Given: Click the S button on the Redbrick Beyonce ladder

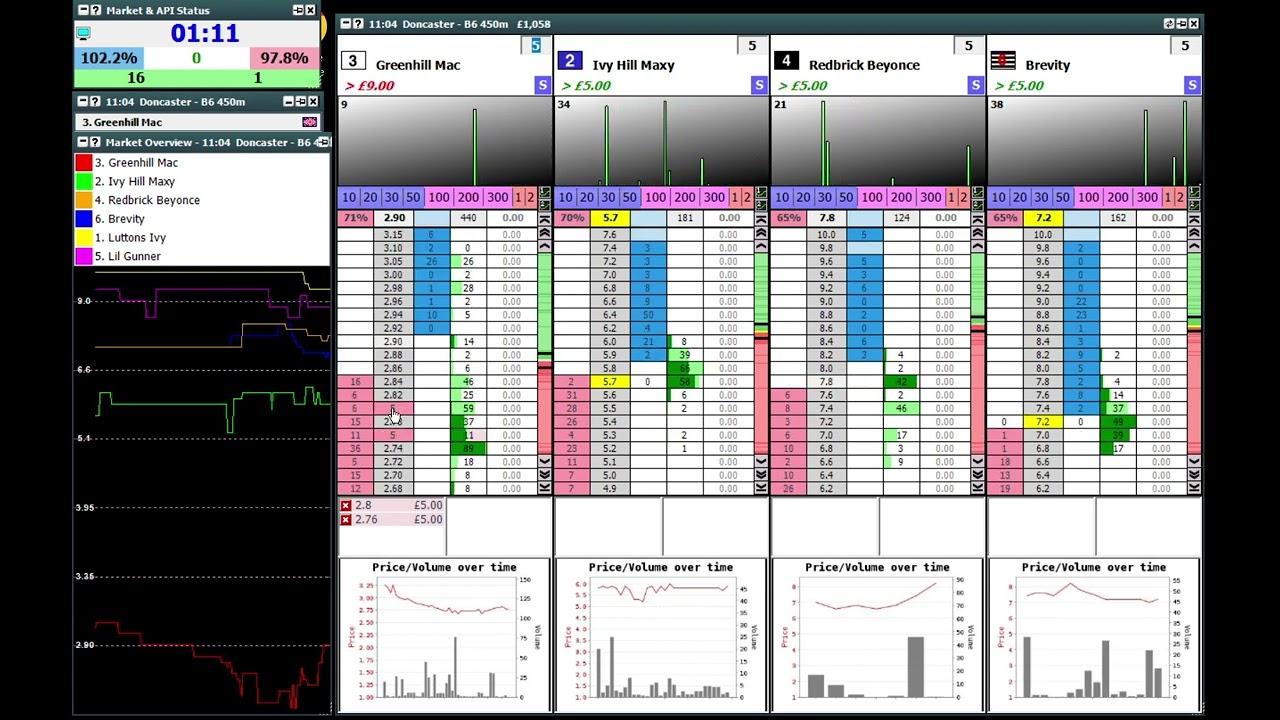Looking at the screenshot, I should (x=975, y=85).
